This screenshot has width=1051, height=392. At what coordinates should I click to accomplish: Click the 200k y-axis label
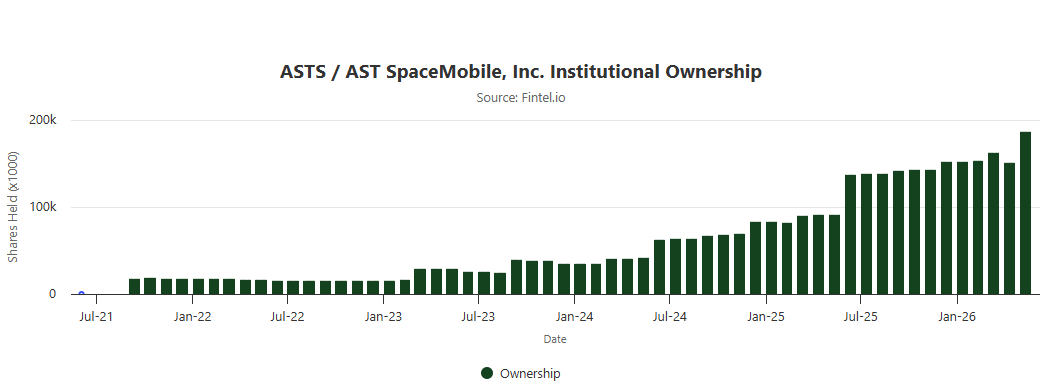coord(44,121)
